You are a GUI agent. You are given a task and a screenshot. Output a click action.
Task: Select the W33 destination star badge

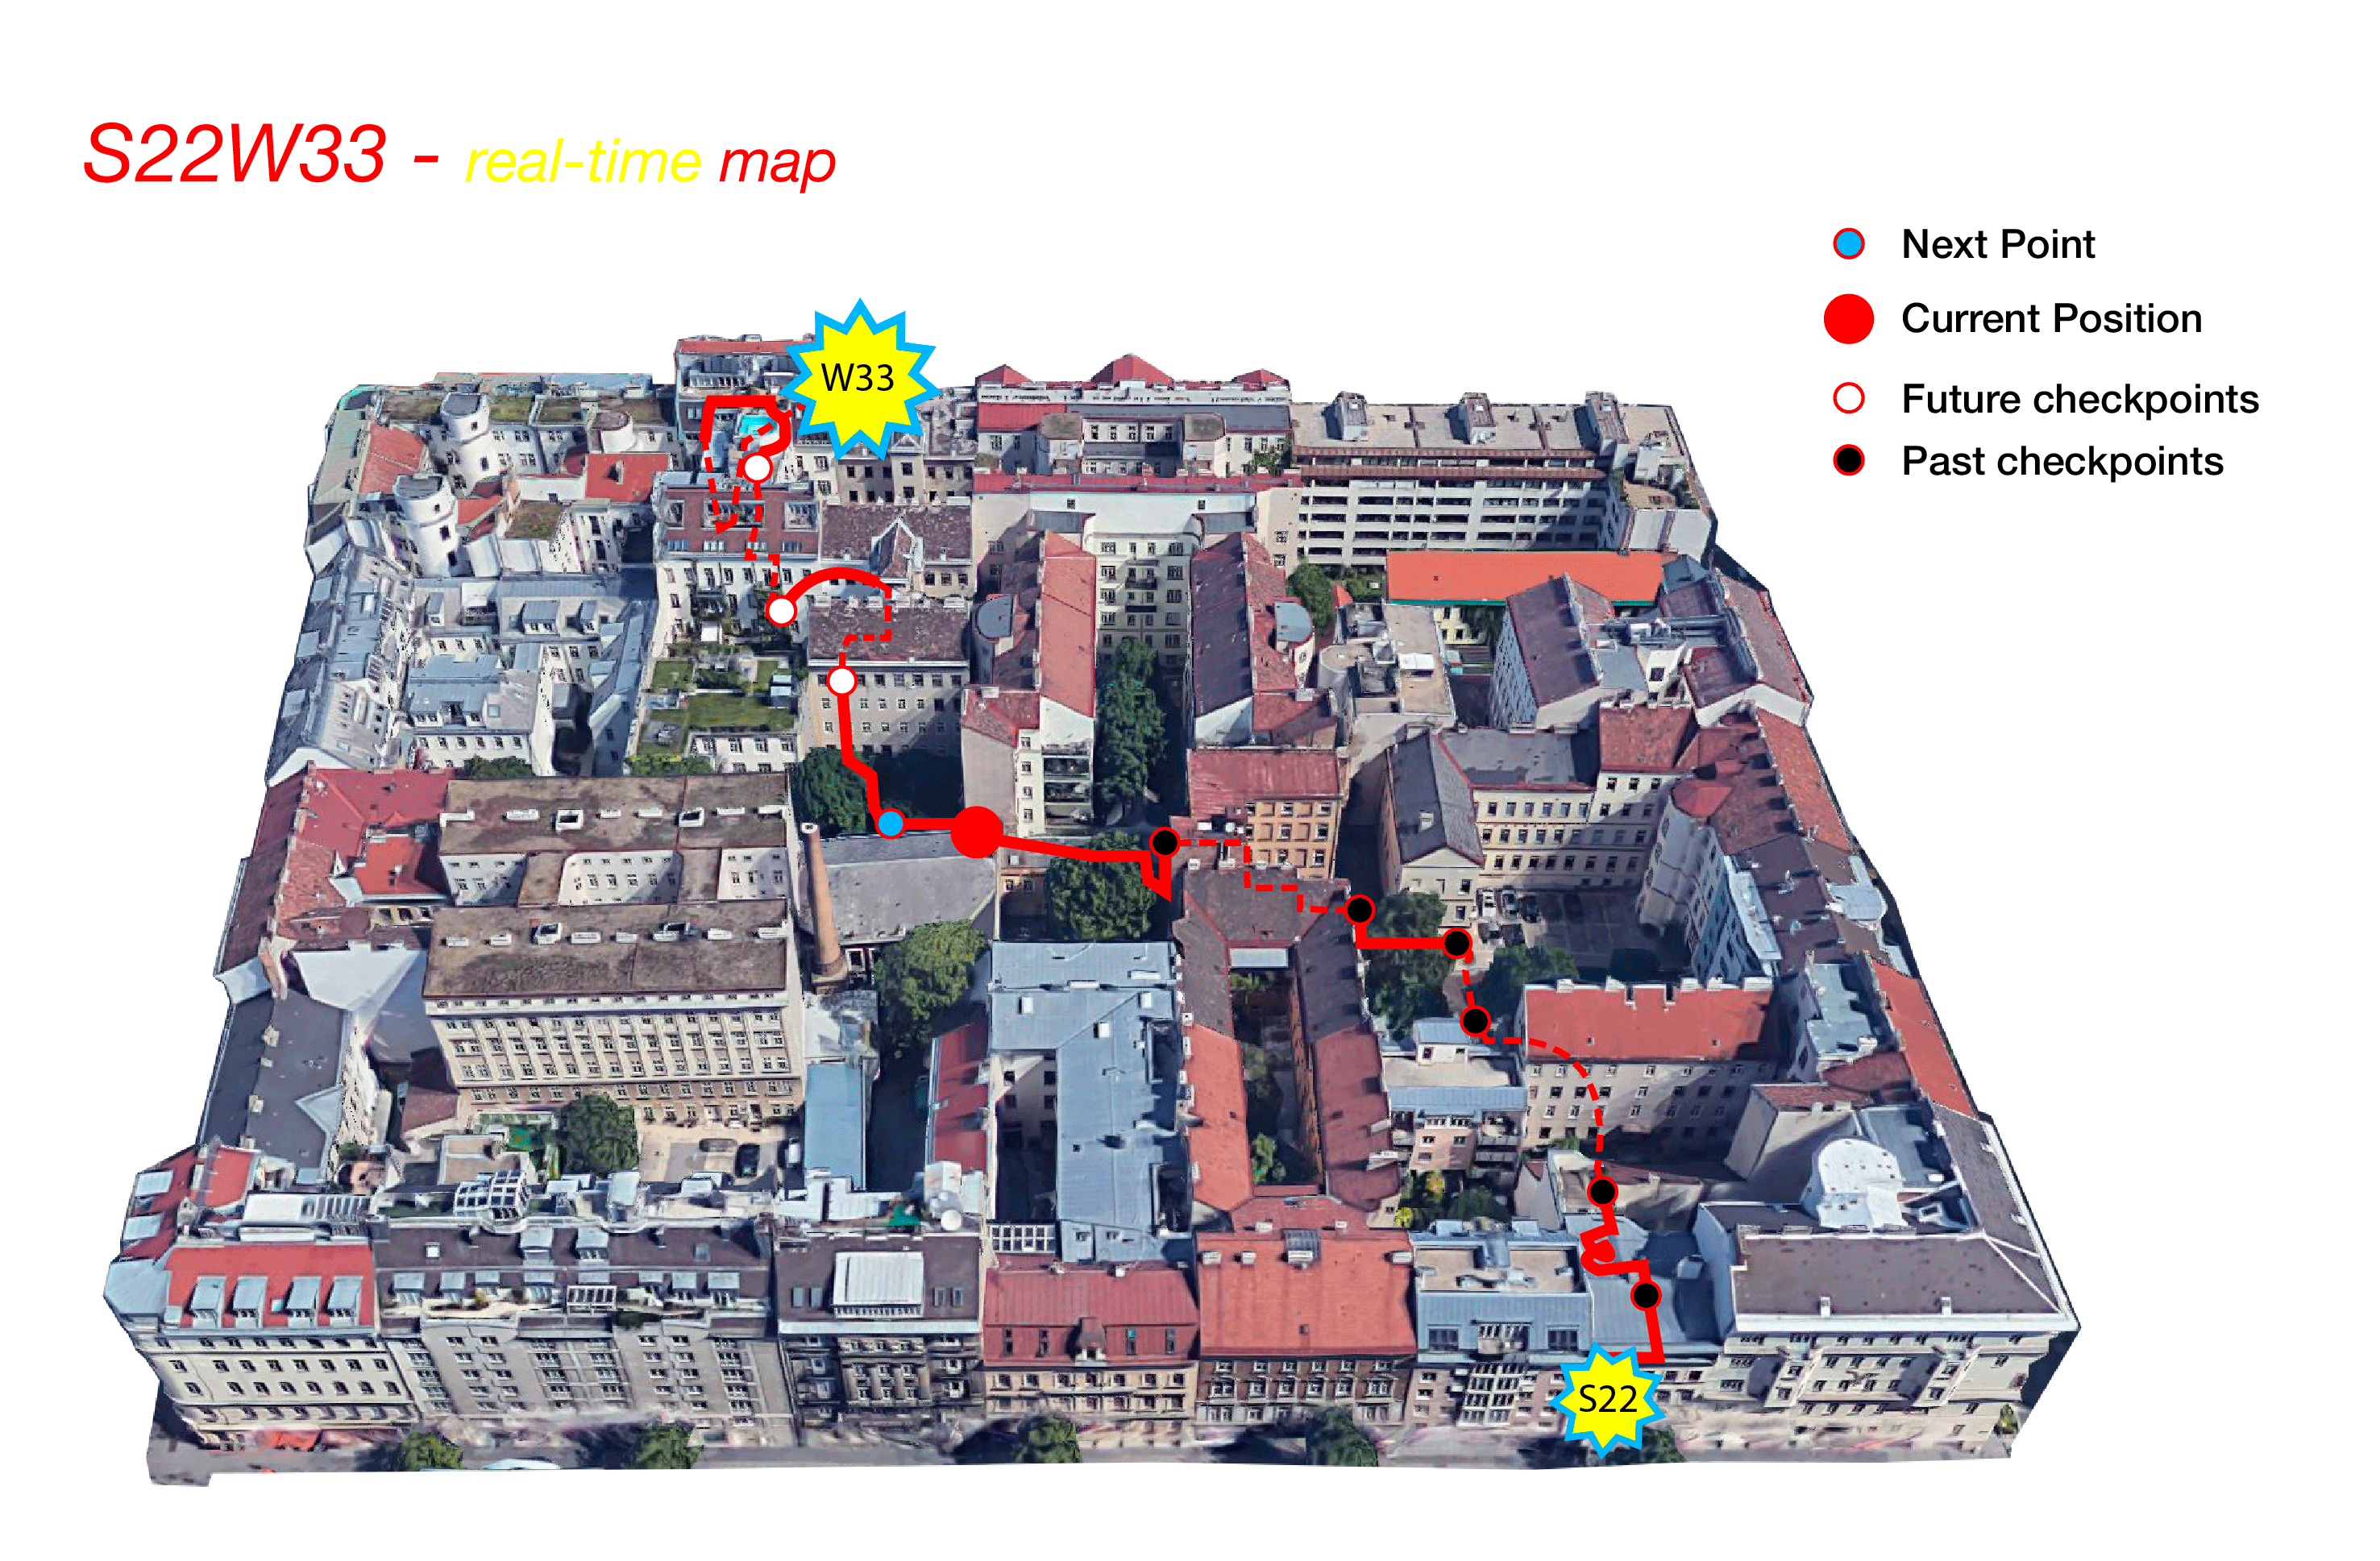pos(858,379)
